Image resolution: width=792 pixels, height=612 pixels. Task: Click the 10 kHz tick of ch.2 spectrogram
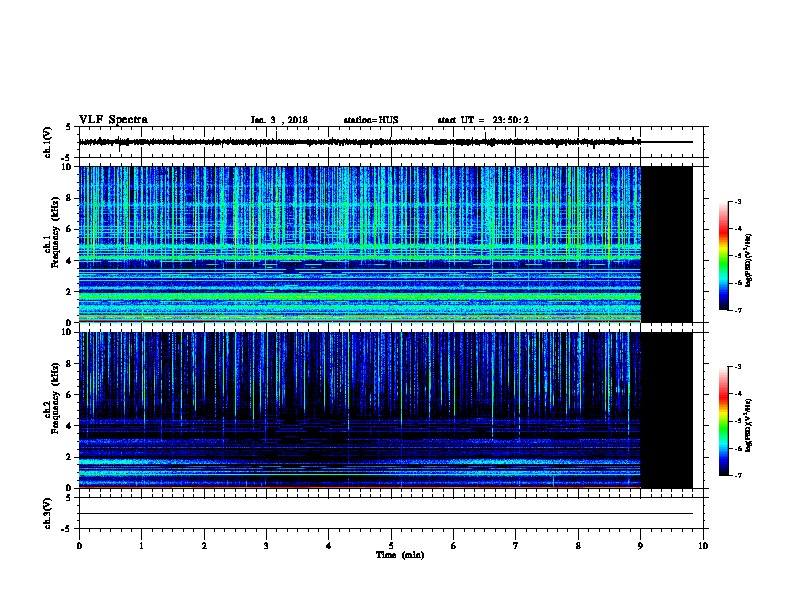pyautogui.click(x=67, y=332)
